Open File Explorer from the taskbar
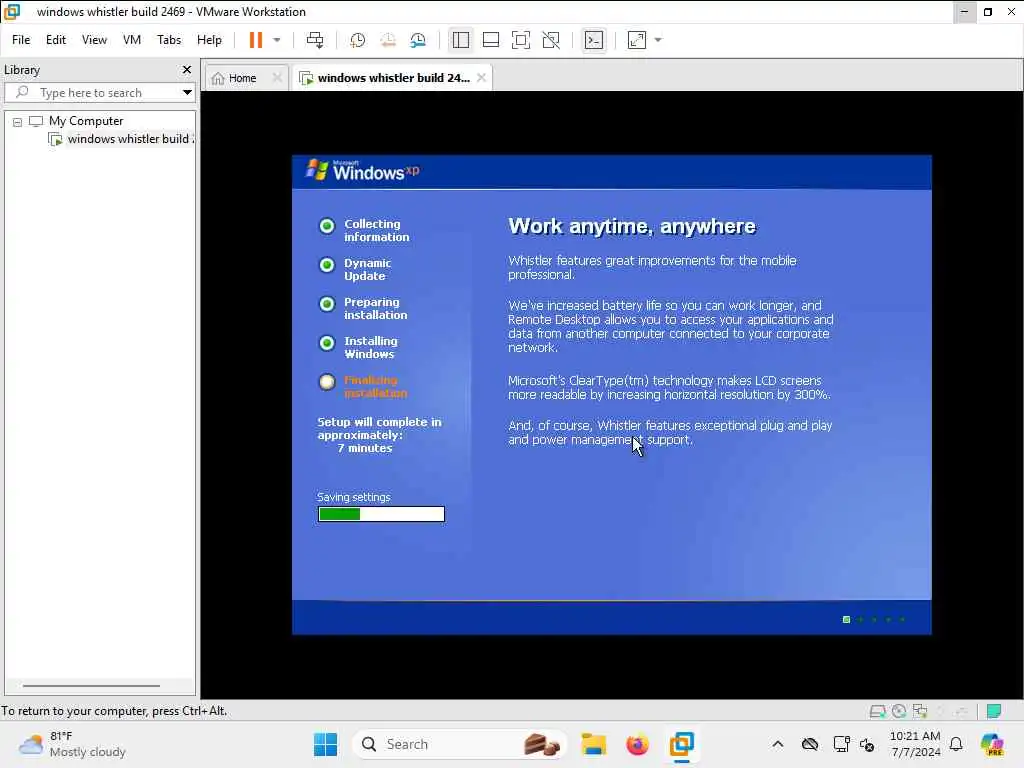 [x=594, y=744]
